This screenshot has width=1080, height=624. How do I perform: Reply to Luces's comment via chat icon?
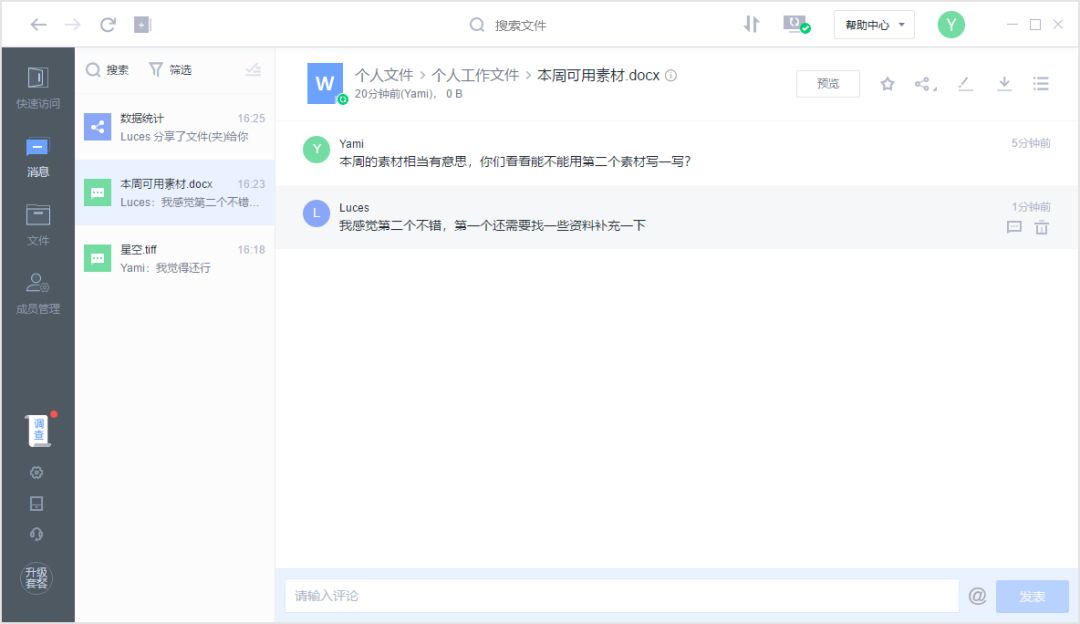tap(1014, 228)
